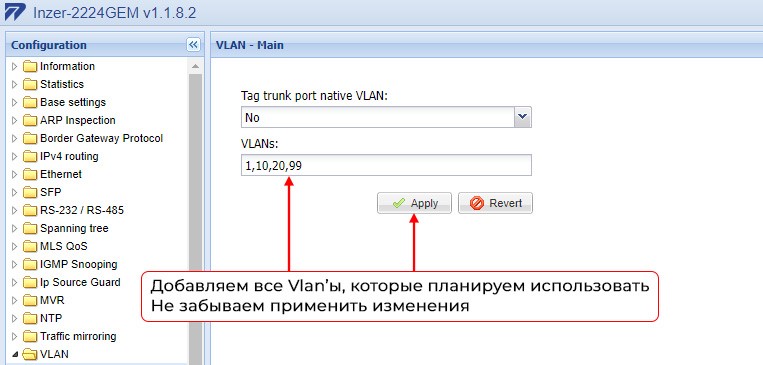
Task: Click into the VLANs input field
Action: (x=386, y=165)
